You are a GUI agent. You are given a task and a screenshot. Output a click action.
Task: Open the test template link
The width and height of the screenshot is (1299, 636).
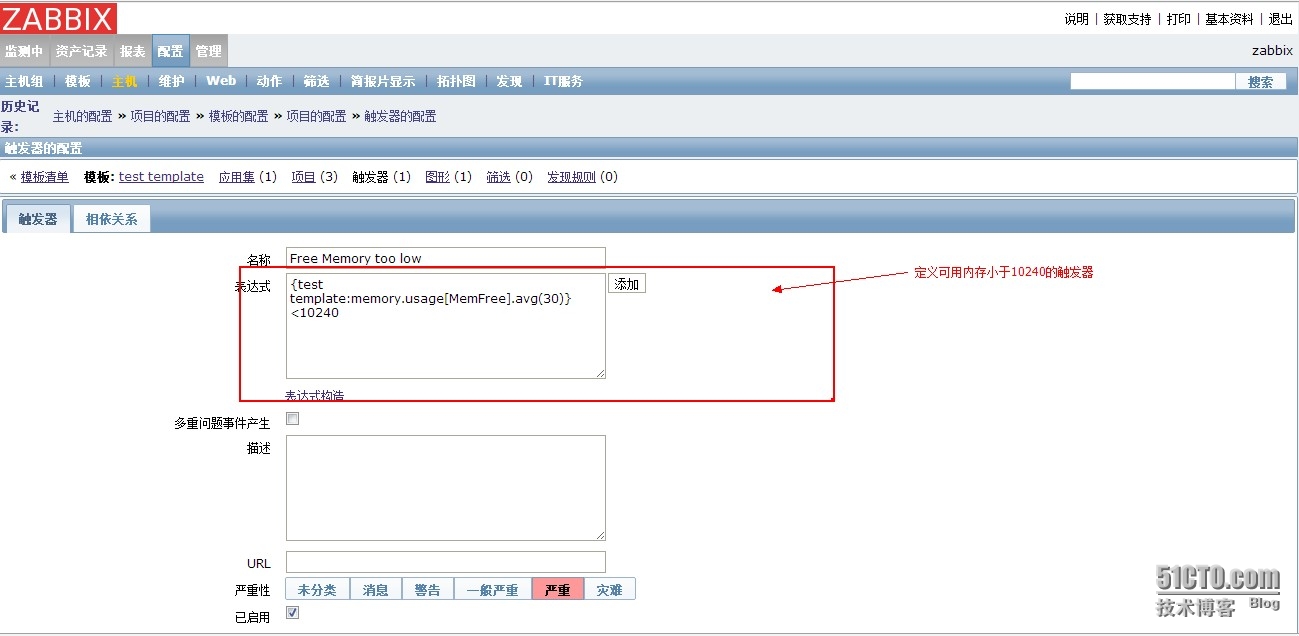pos(161,177)
